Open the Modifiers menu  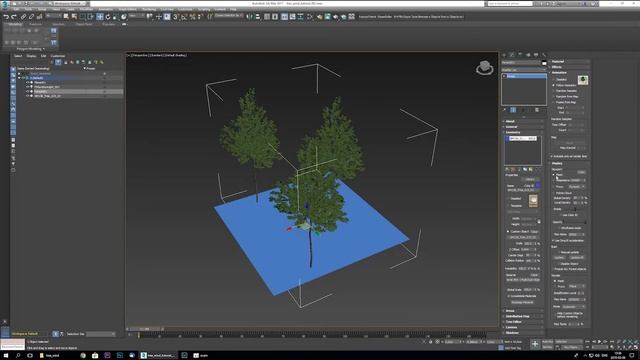(x=86, y=9)
